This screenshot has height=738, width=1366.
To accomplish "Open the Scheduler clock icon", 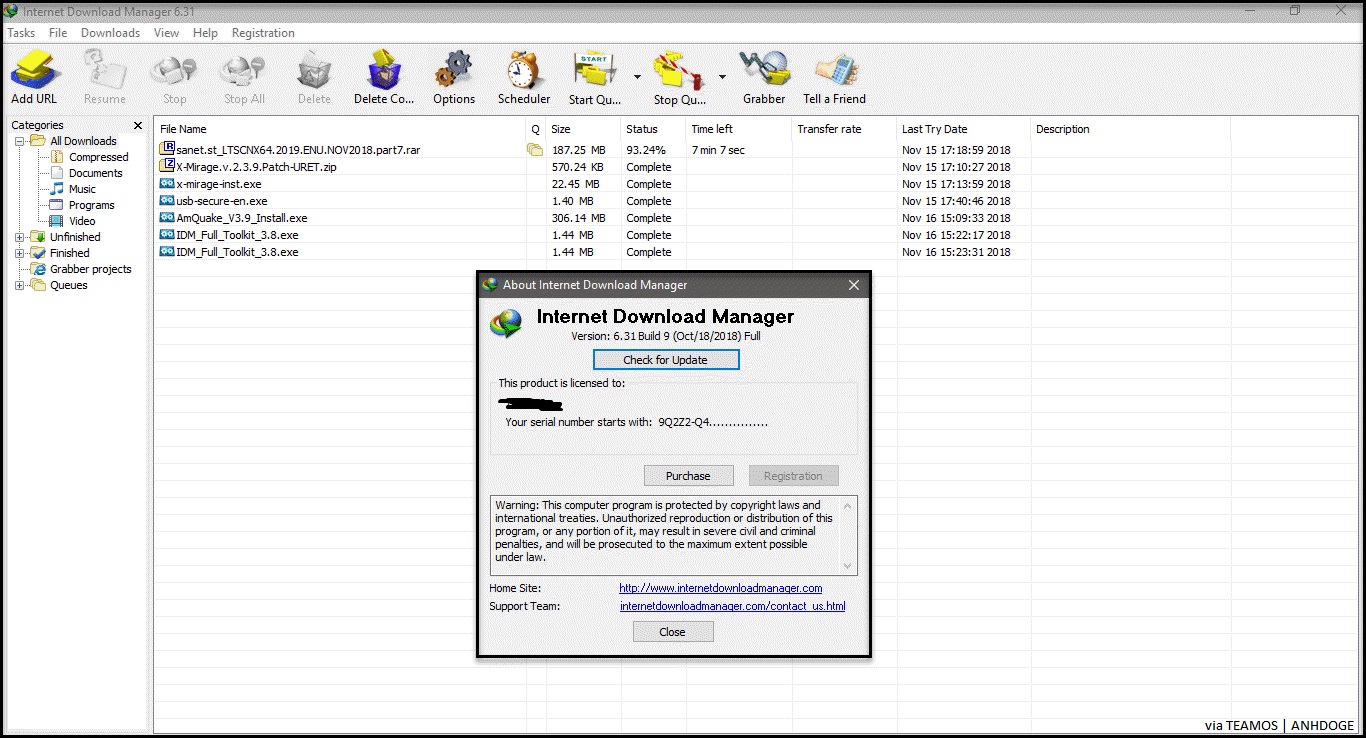I will coord(524,69).
